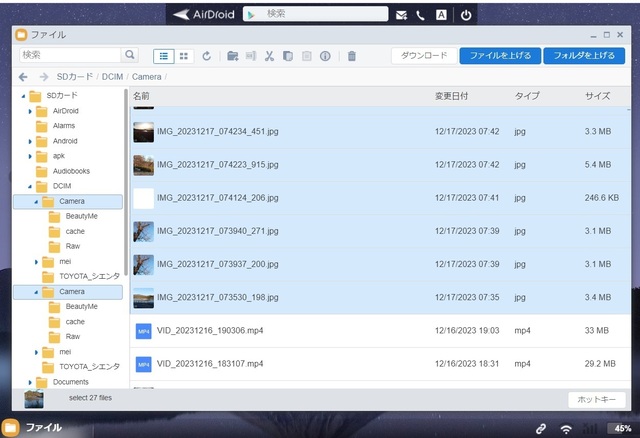Image resolution: width=640 pixels, height=438 pixels.
Task: Click the Wi-Fi icon in bottom bar
Action: 566,429
